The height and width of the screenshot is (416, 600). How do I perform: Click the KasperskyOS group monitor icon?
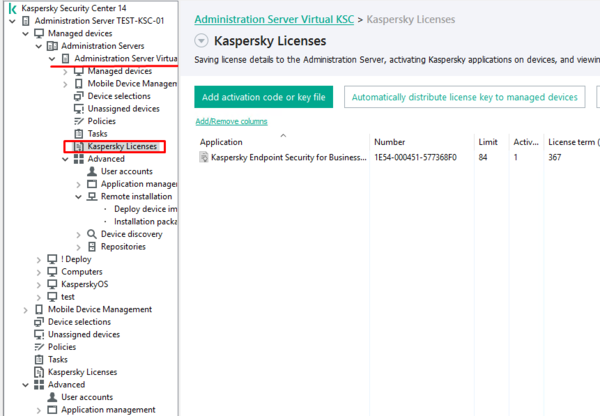tap(52, 284)
